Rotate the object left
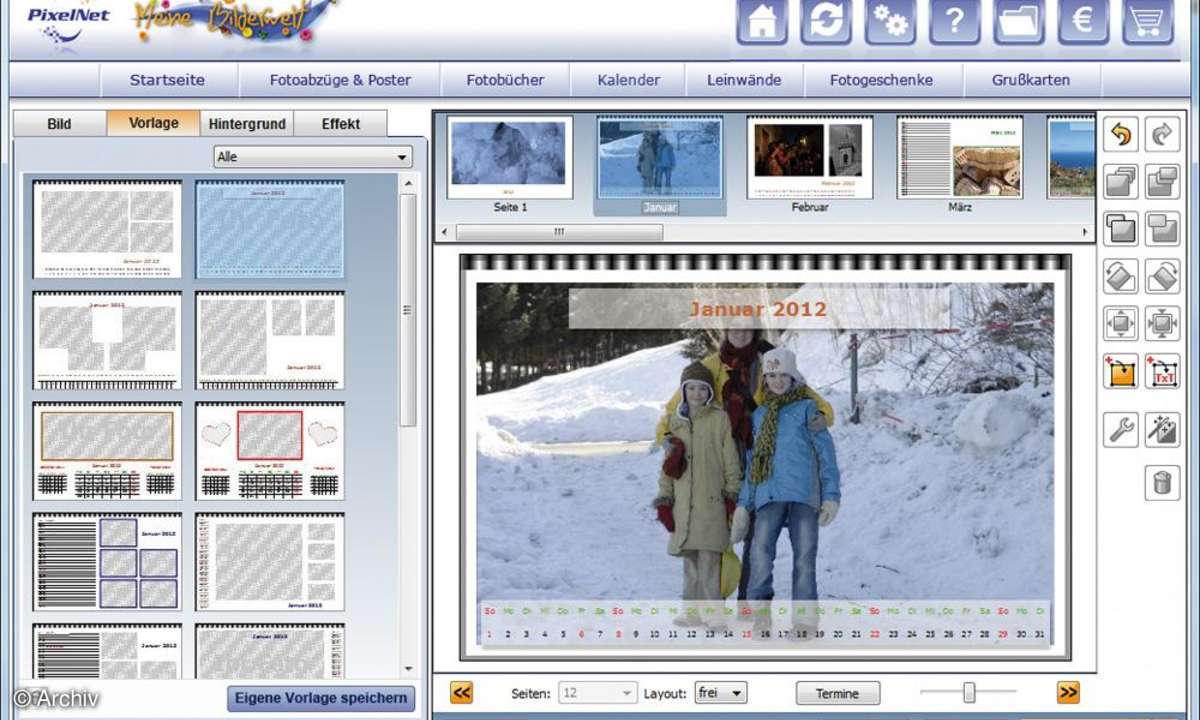 [1121, 276]
